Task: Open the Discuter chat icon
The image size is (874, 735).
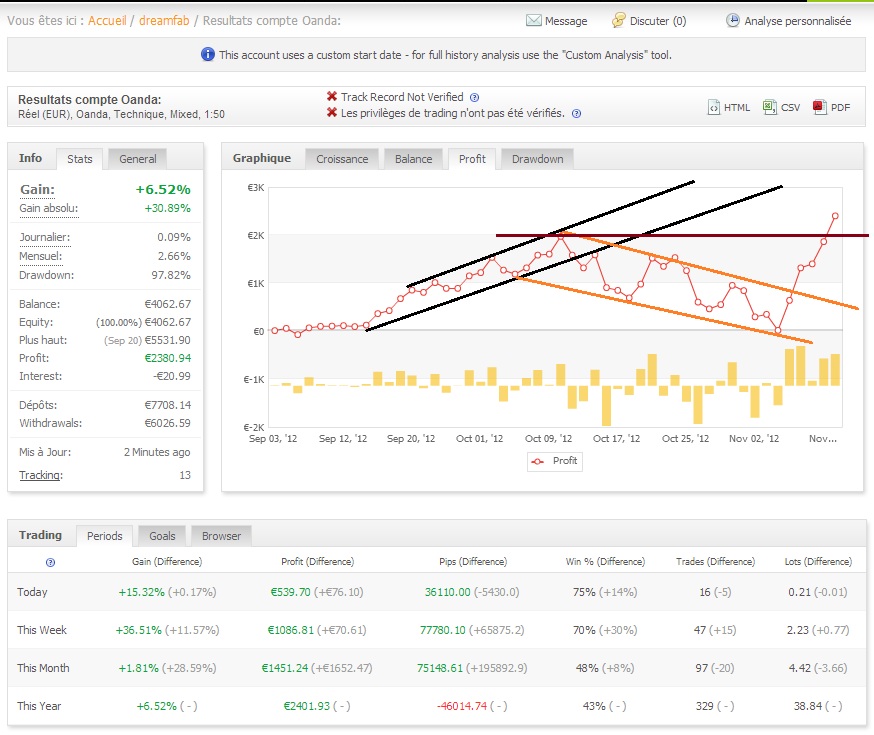Action: pyautogui.click(x=619, y=20)
